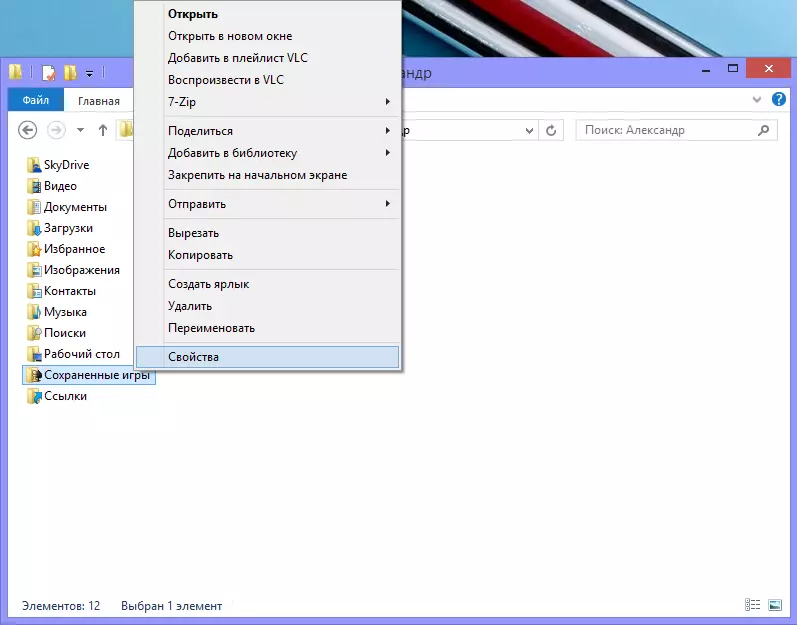The image size is (797, 625).
Task: Open SkyDrive folder icon
Action: coord(34,165)
